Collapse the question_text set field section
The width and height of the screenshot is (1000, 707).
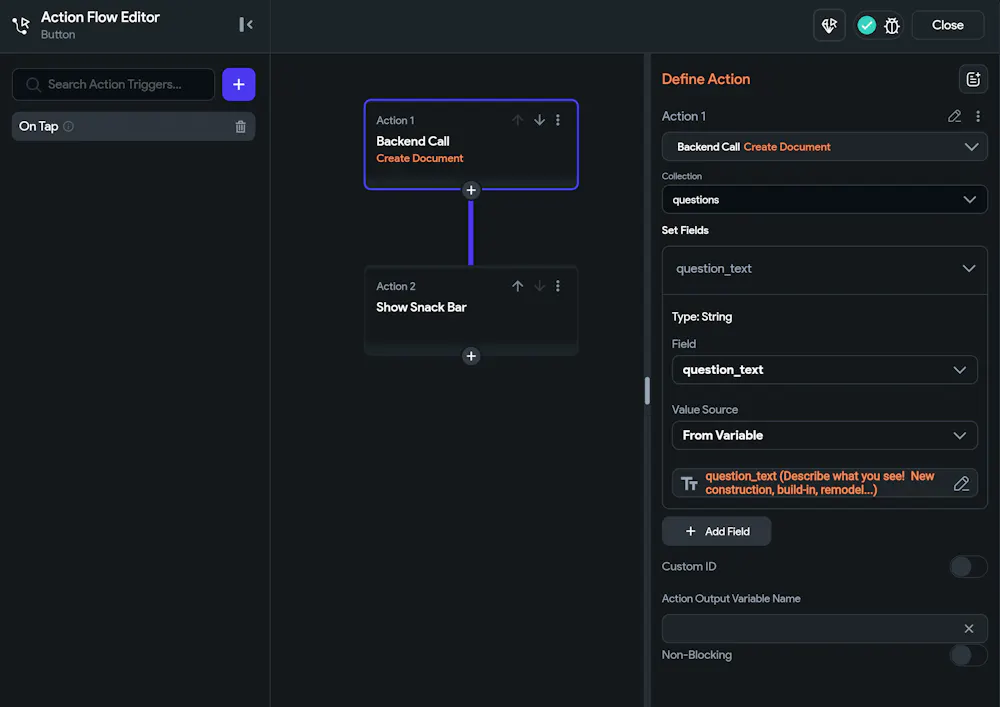click(968, 268)
